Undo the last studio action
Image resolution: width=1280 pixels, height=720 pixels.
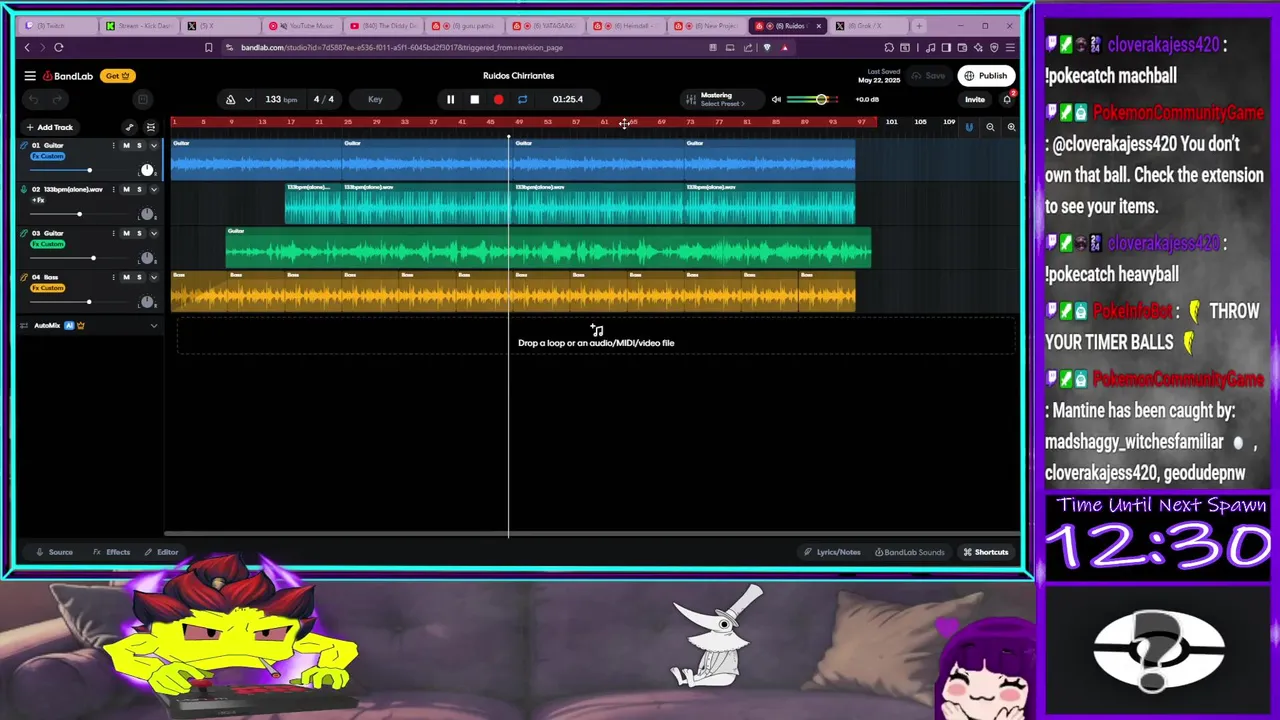[33, 99]
